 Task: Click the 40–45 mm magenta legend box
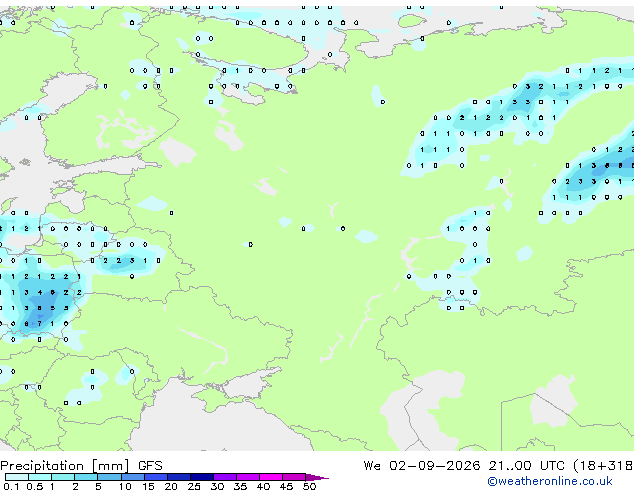pos(271,477)
